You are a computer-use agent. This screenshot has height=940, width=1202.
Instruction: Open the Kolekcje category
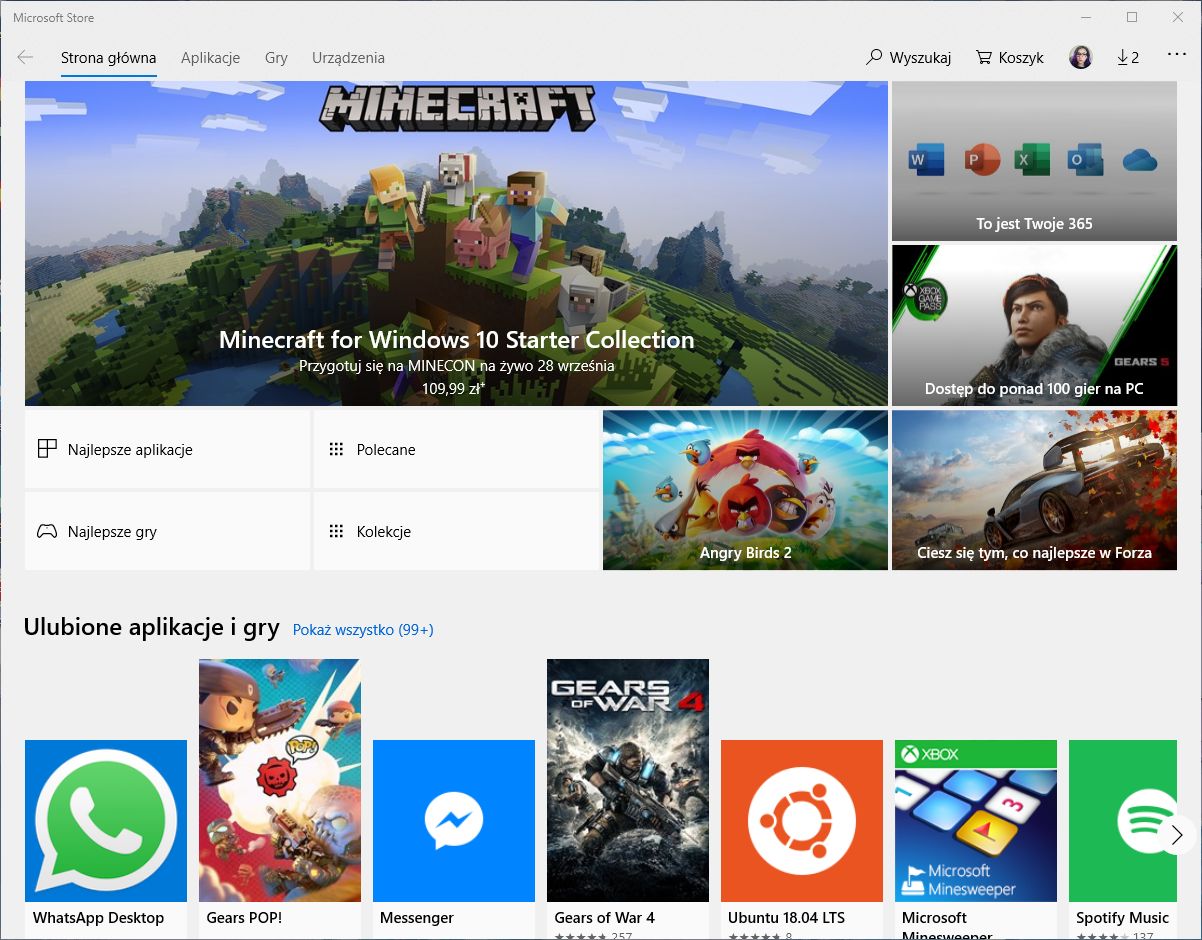coord(456,531)
